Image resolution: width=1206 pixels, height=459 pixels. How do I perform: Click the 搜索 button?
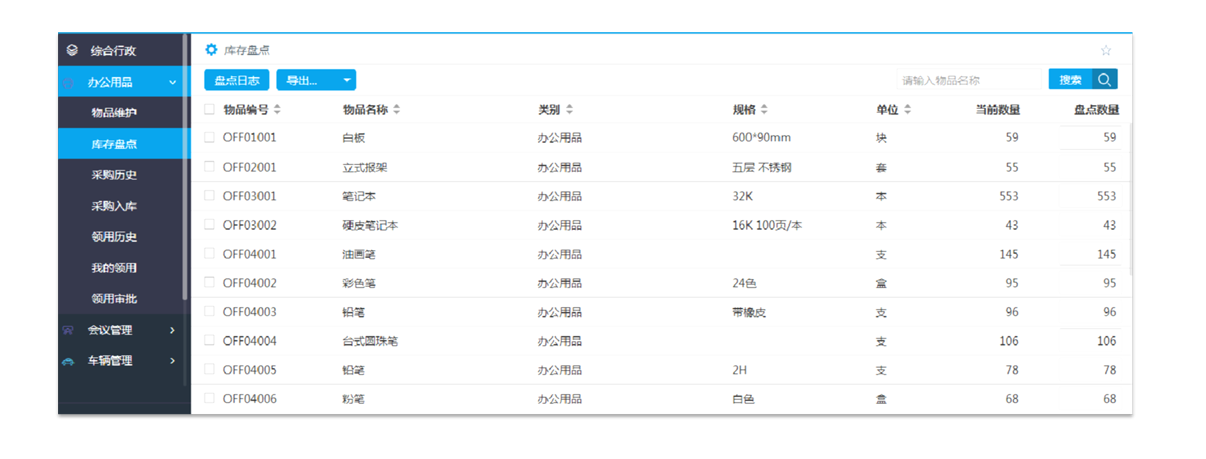pyautogui.click(x=1071, y=80)
